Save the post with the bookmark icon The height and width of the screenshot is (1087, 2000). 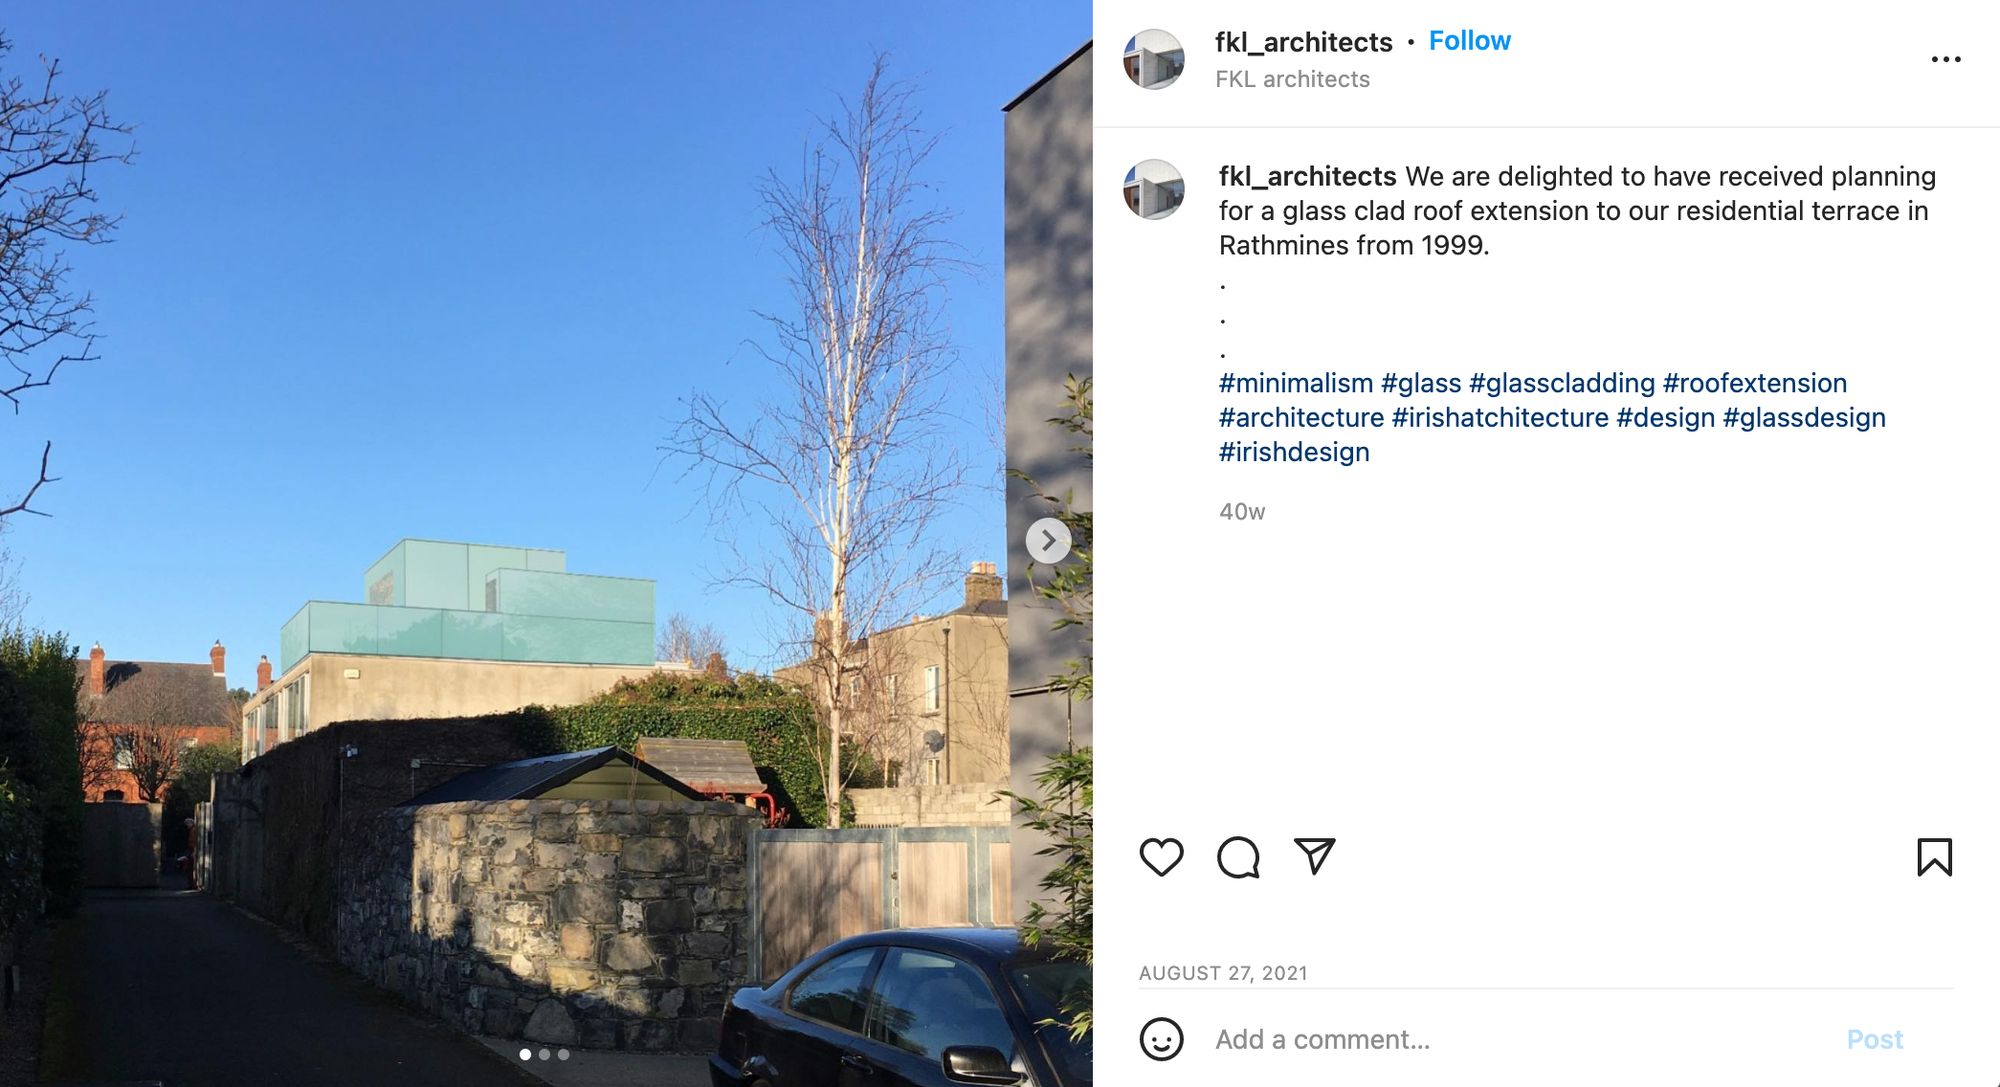(1934, 857)
